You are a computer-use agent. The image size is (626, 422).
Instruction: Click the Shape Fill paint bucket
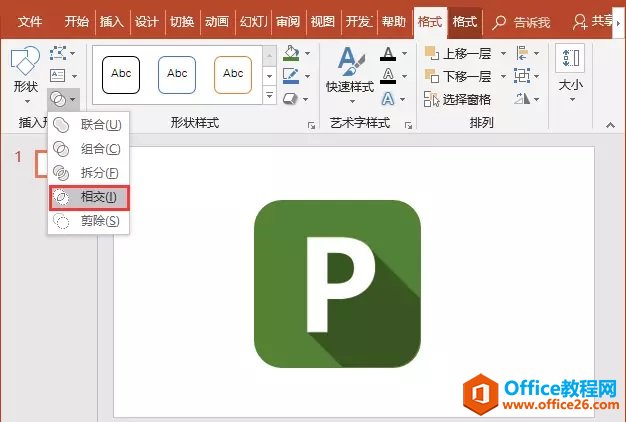coord(291,53)
